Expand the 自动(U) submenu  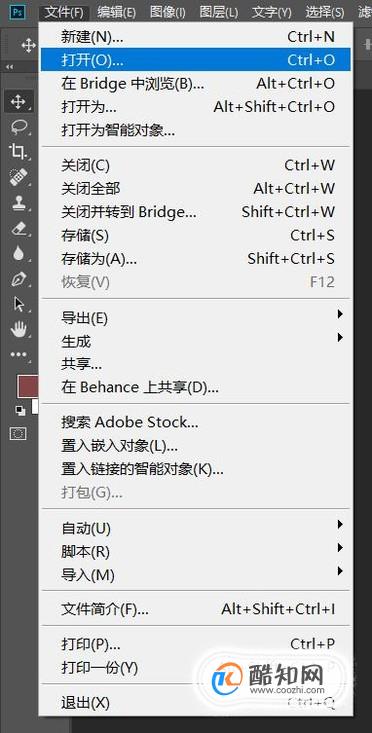point(196,529)
